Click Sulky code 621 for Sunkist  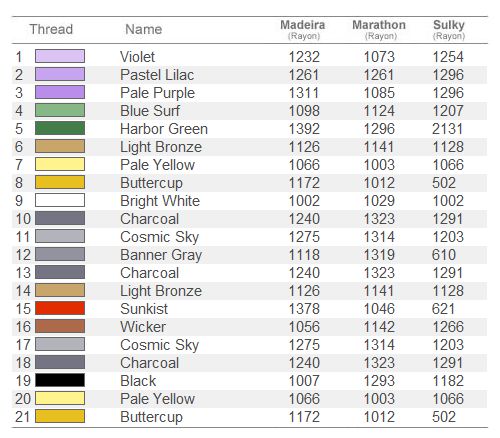click(443, 309)
